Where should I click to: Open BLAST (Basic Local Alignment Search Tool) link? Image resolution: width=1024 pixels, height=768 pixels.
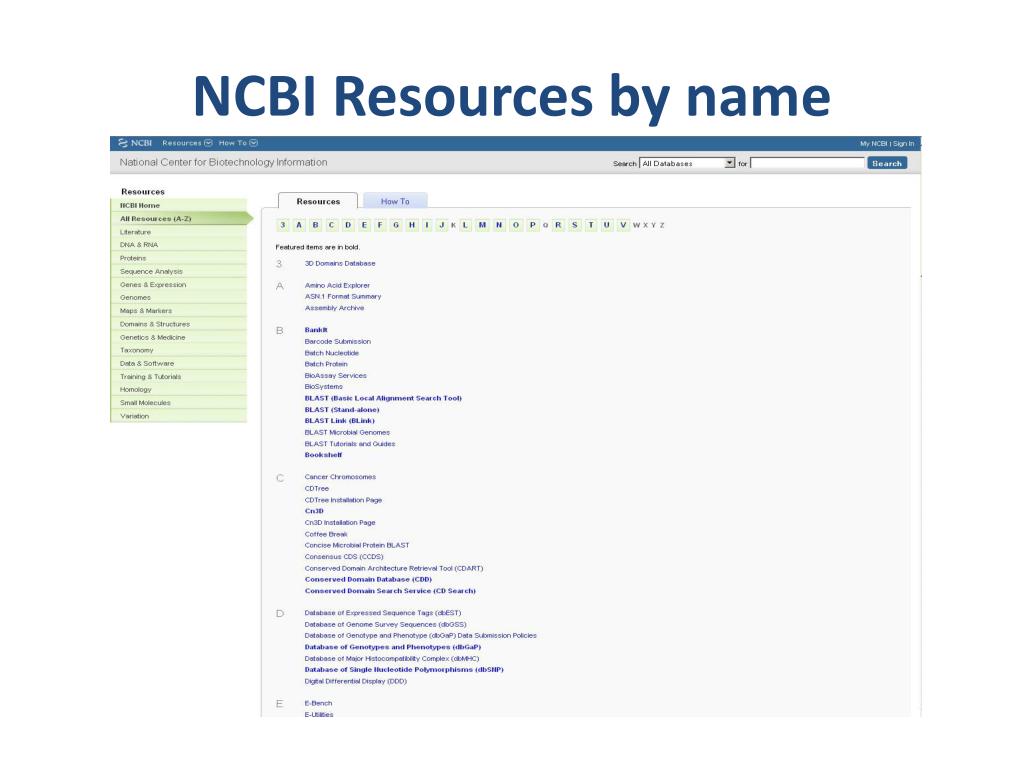coord(383,398)
